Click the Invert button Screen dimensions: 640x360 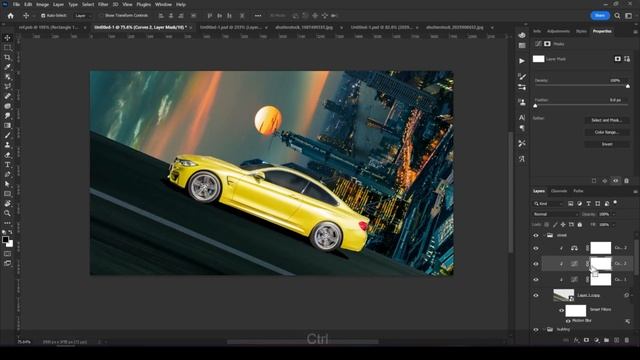click(x=607, y=144)
